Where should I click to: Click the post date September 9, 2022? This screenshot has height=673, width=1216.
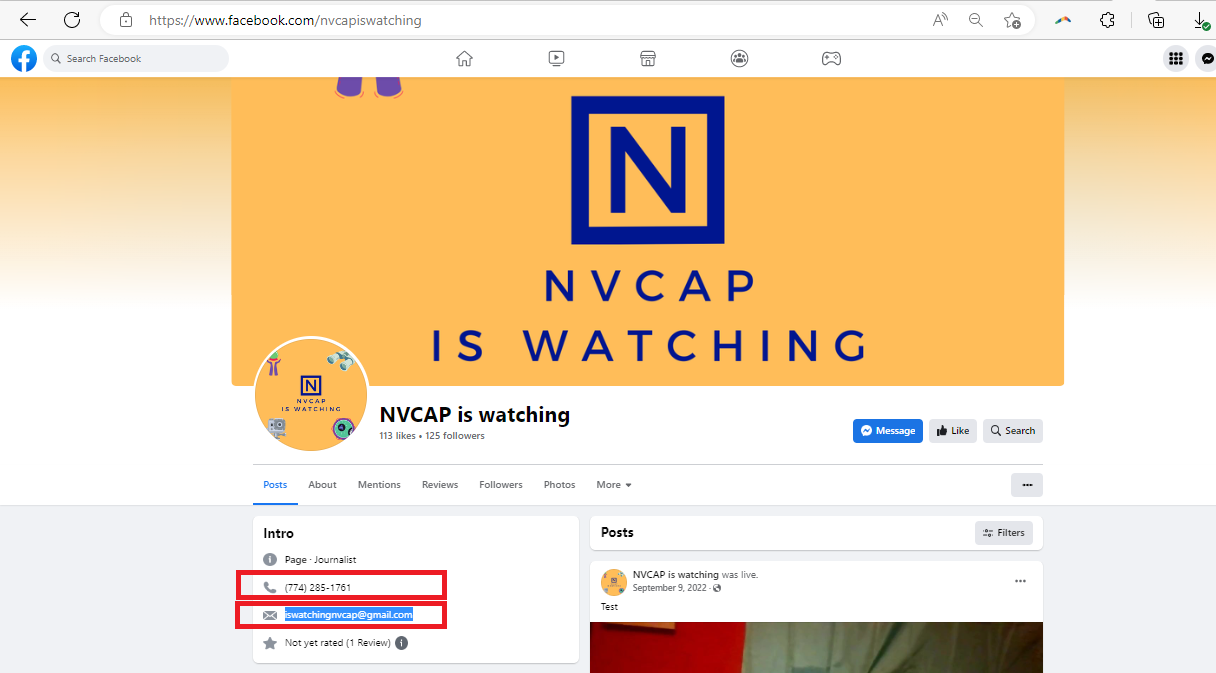(x=670, y=588)
